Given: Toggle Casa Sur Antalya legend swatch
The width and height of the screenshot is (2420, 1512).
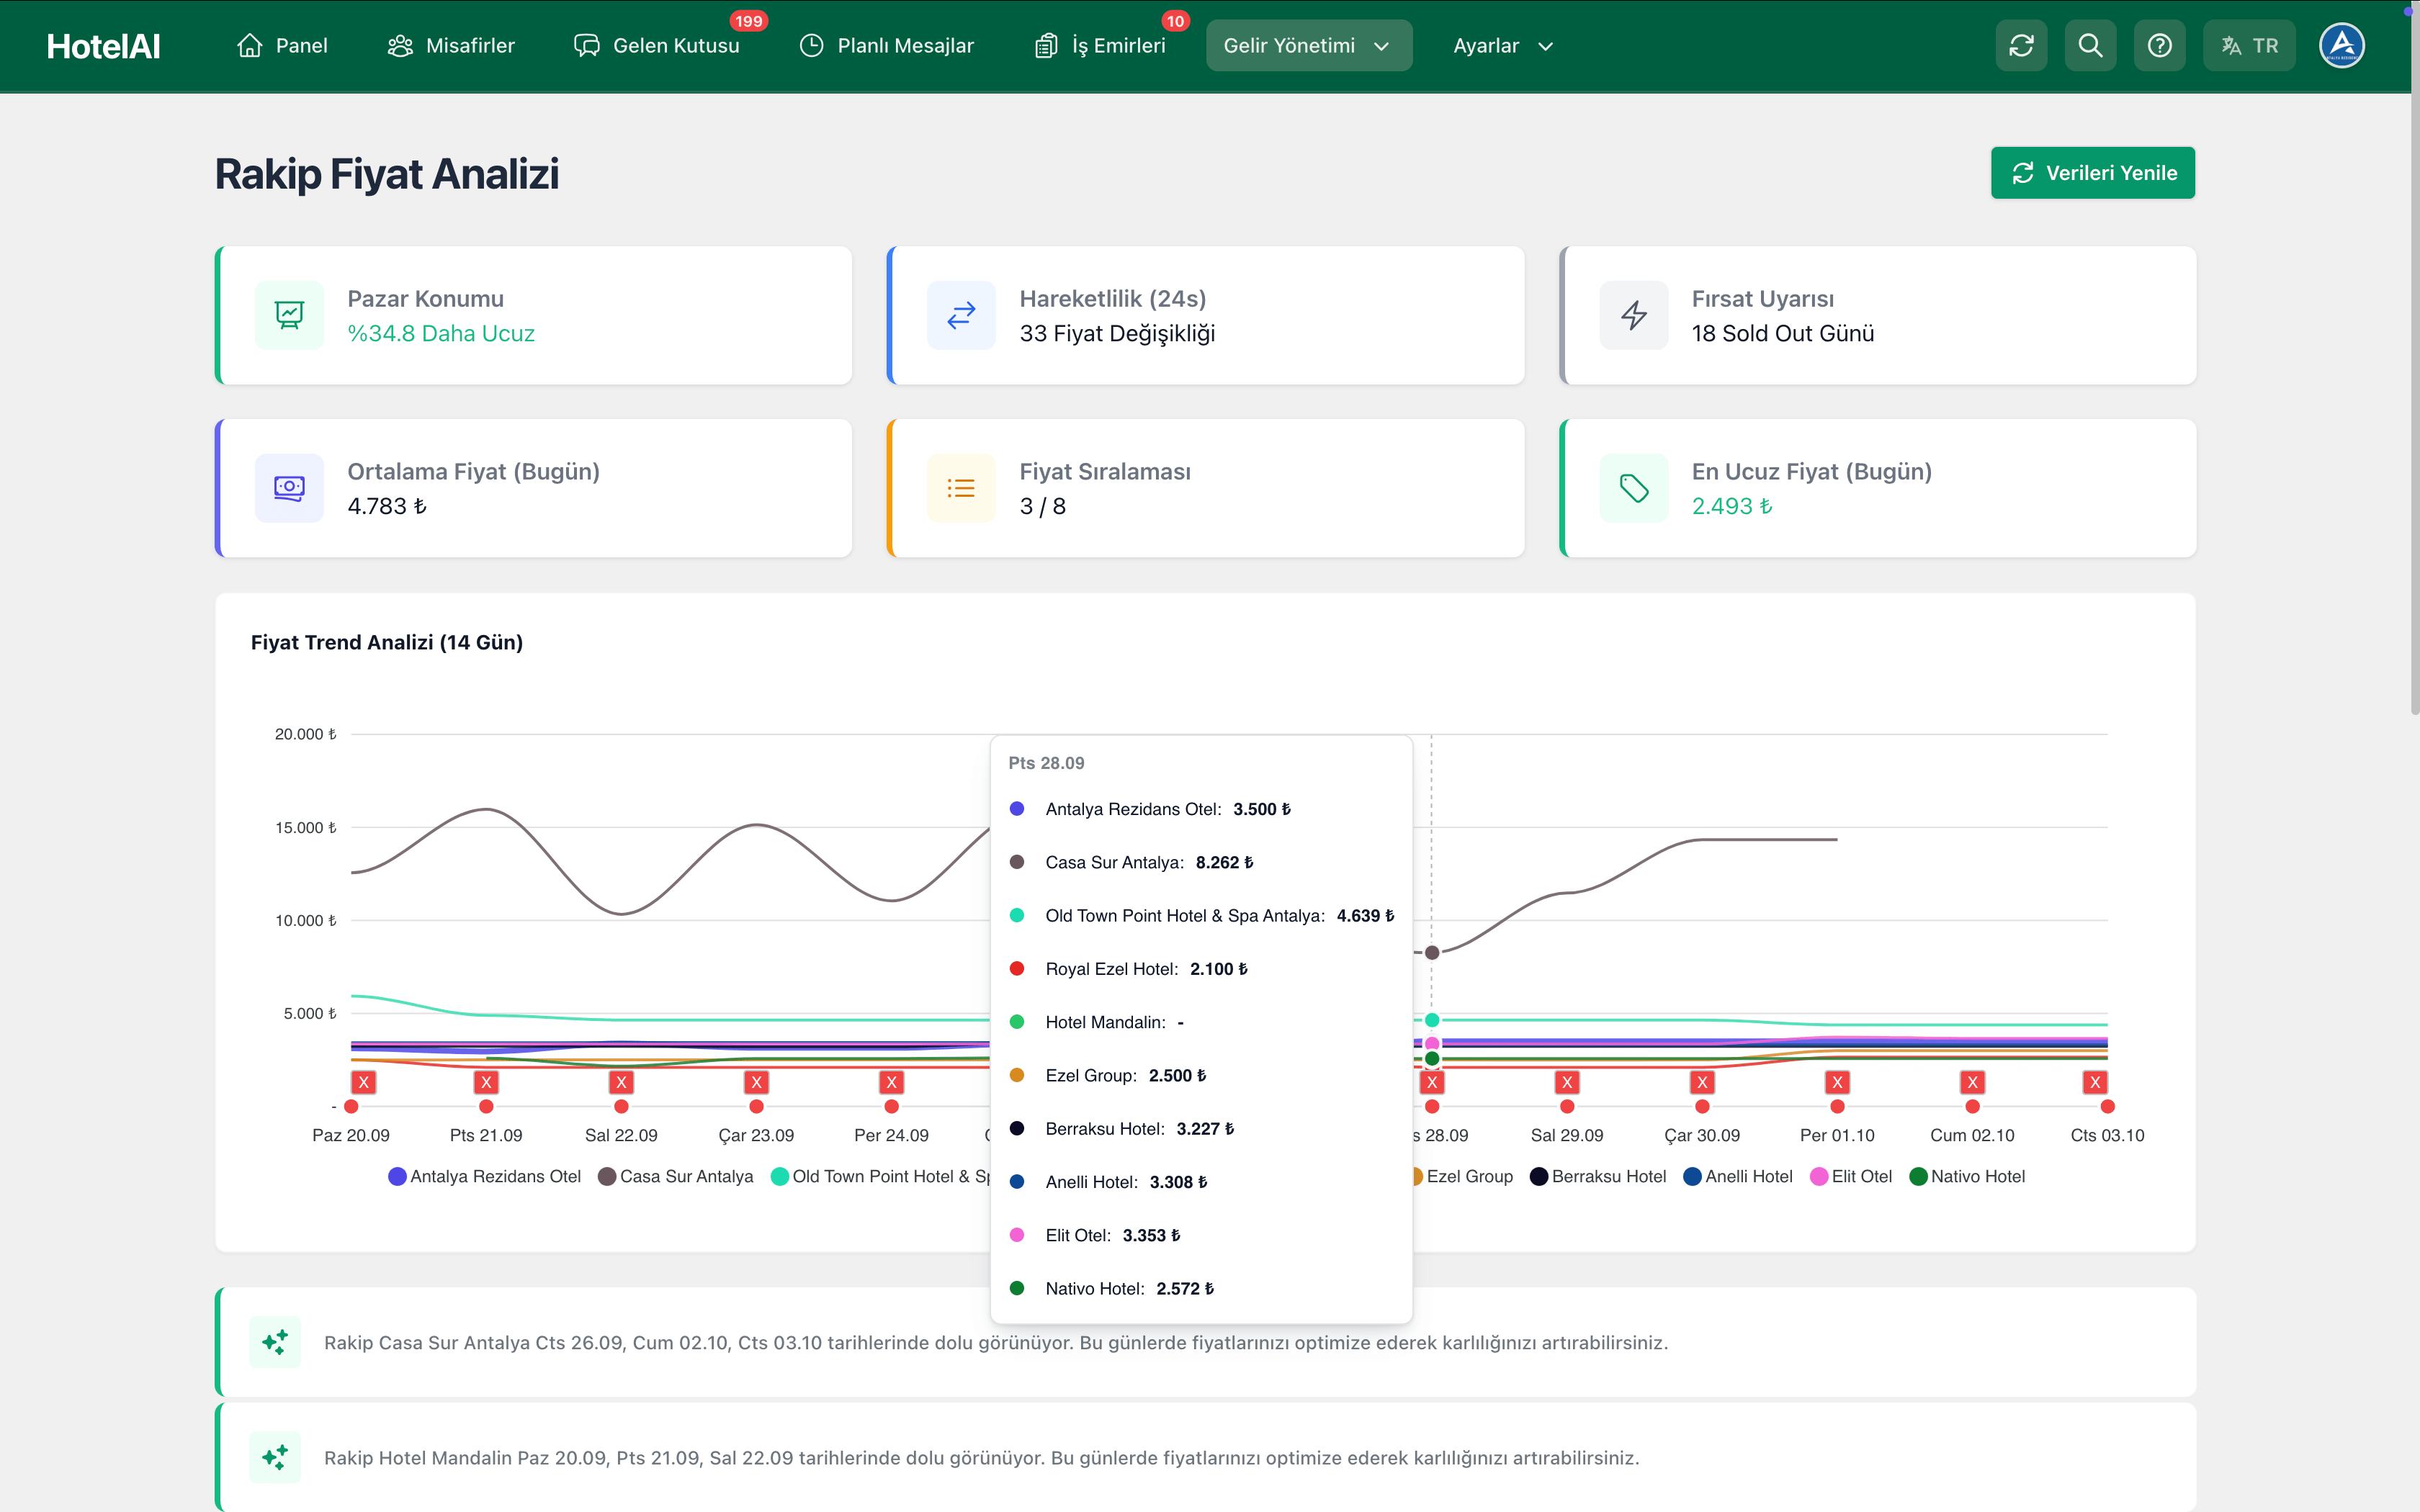Looking at the screenshot, I should point(607,1176).
